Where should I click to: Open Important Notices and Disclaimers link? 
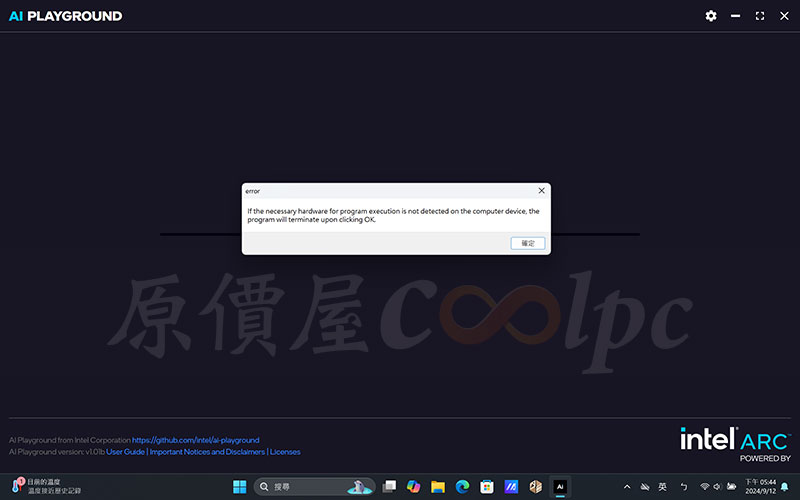coord(207,452)
